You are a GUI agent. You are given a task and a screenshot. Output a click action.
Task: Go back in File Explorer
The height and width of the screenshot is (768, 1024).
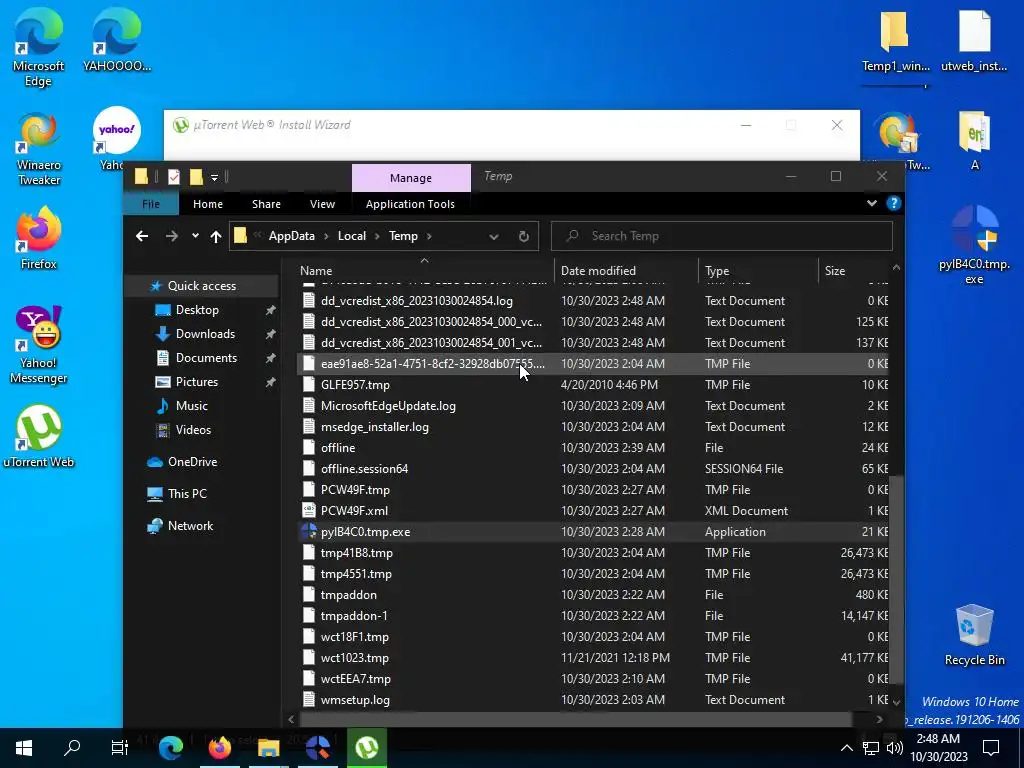[142, 236]
